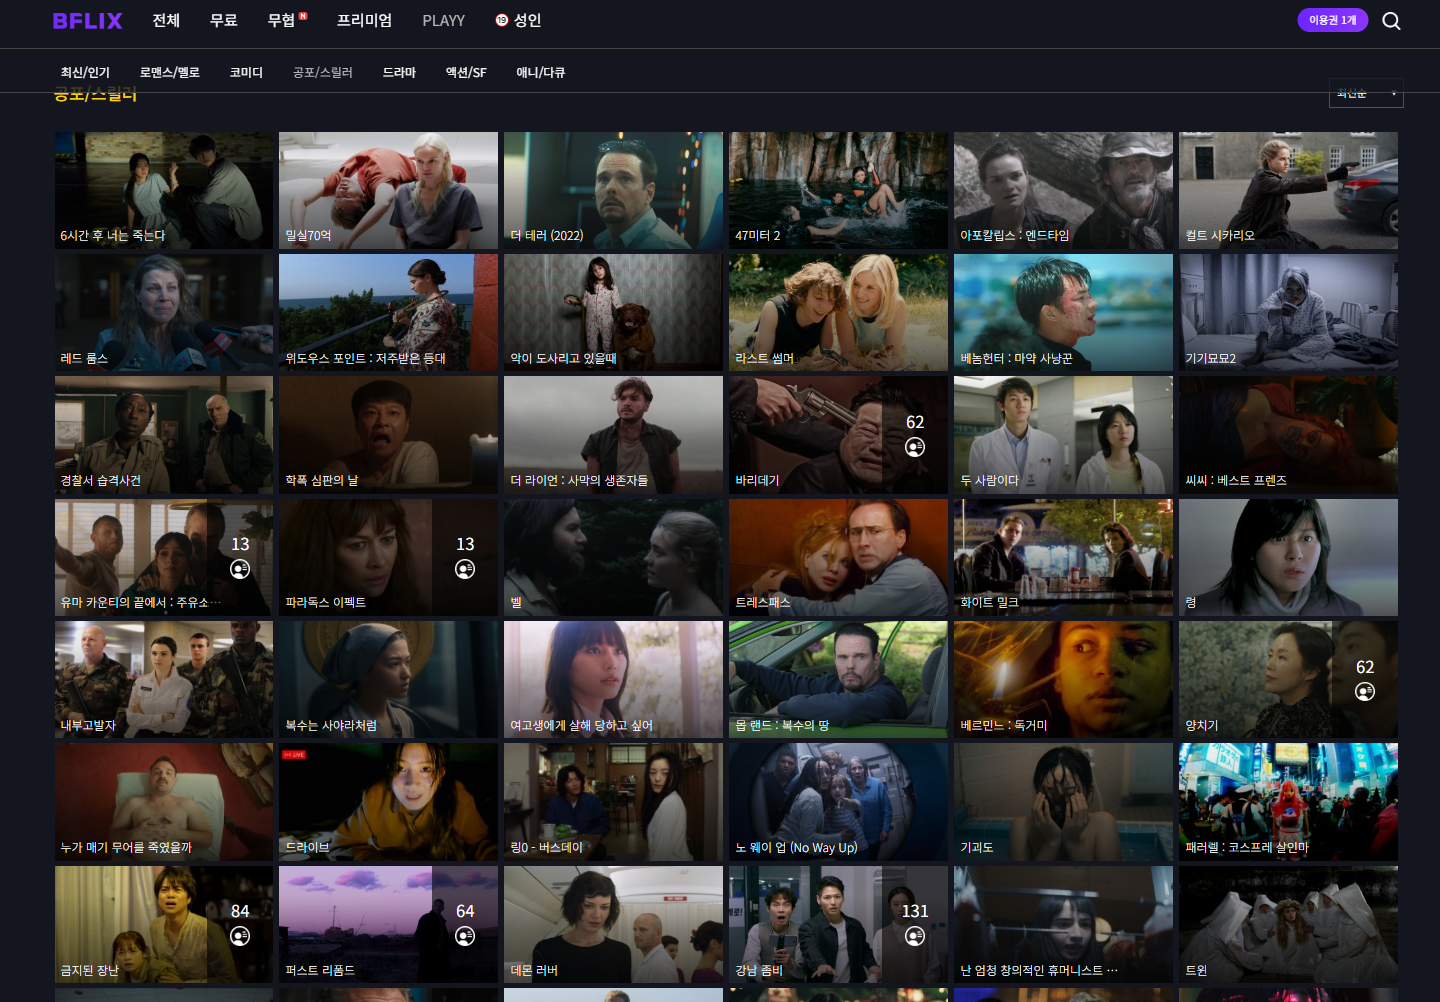Open the search magnifier icon
1440x1002 pixels.
click(x=1391, y=21)
